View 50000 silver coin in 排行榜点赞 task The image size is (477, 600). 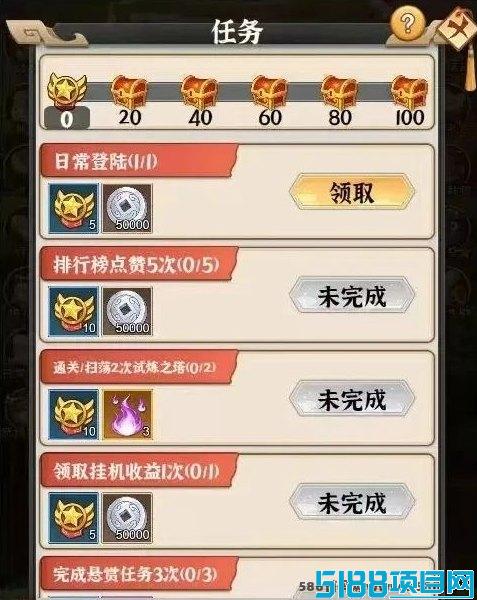click(127, 311)
